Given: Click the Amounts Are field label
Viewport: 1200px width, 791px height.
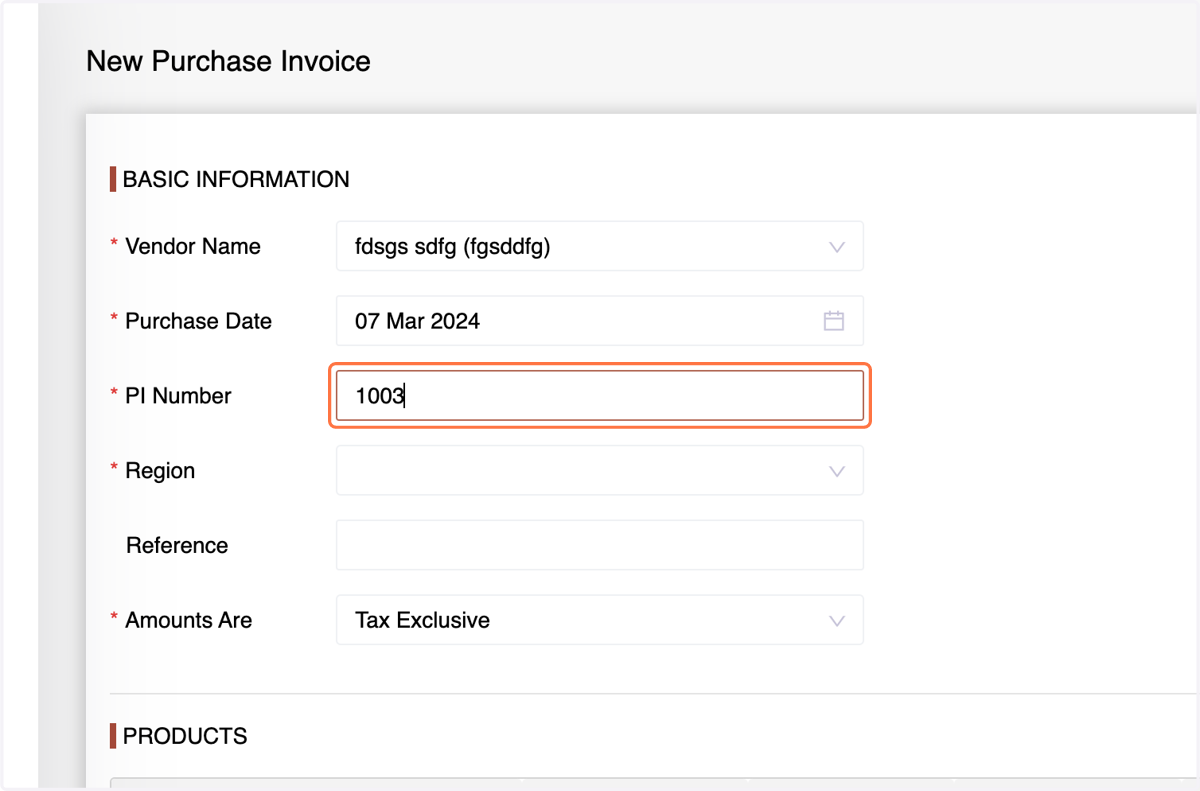Looking at the screenshot, I should coord(189,620).
